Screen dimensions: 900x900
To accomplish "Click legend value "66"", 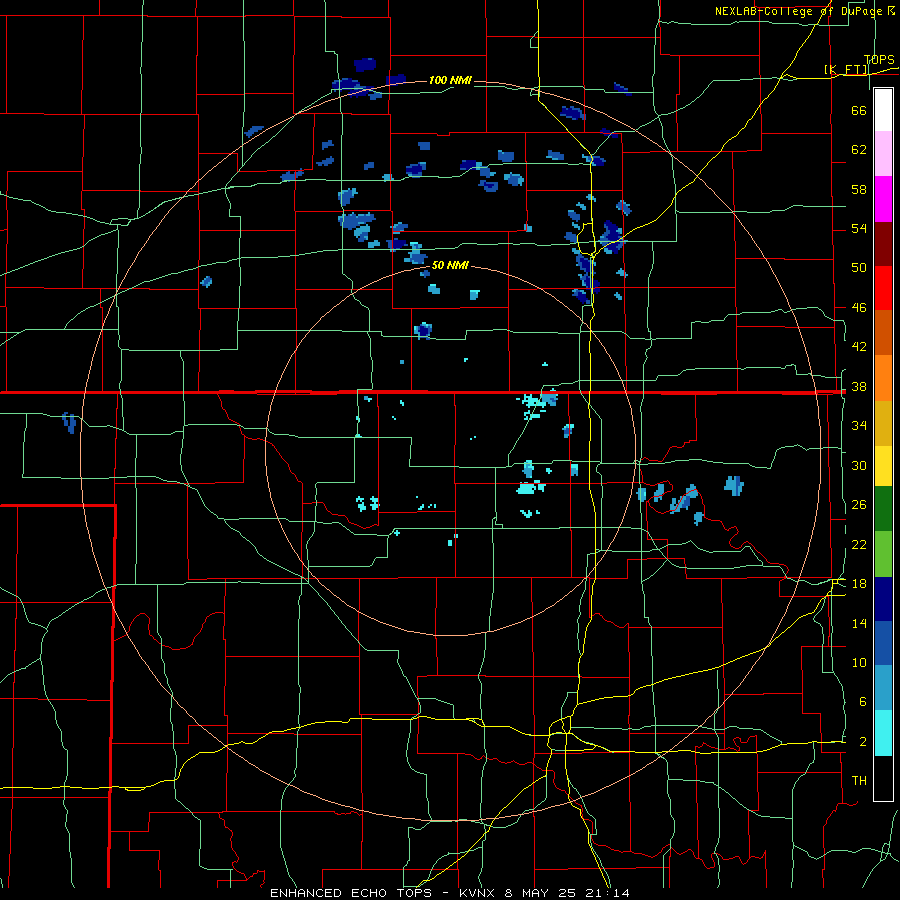I will pyautogui.click(x=859, y=110).
